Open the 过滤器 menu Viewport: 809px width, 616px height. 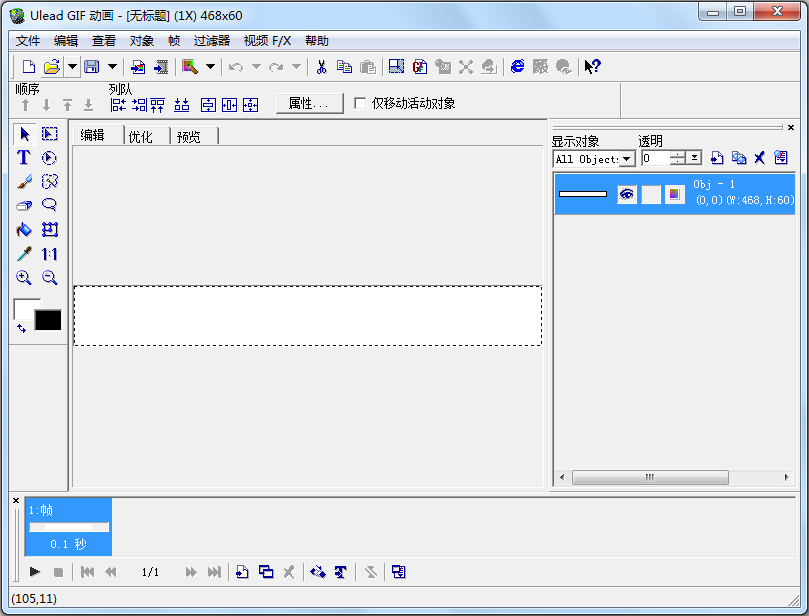pyautogui.click(x=208, y=40)
